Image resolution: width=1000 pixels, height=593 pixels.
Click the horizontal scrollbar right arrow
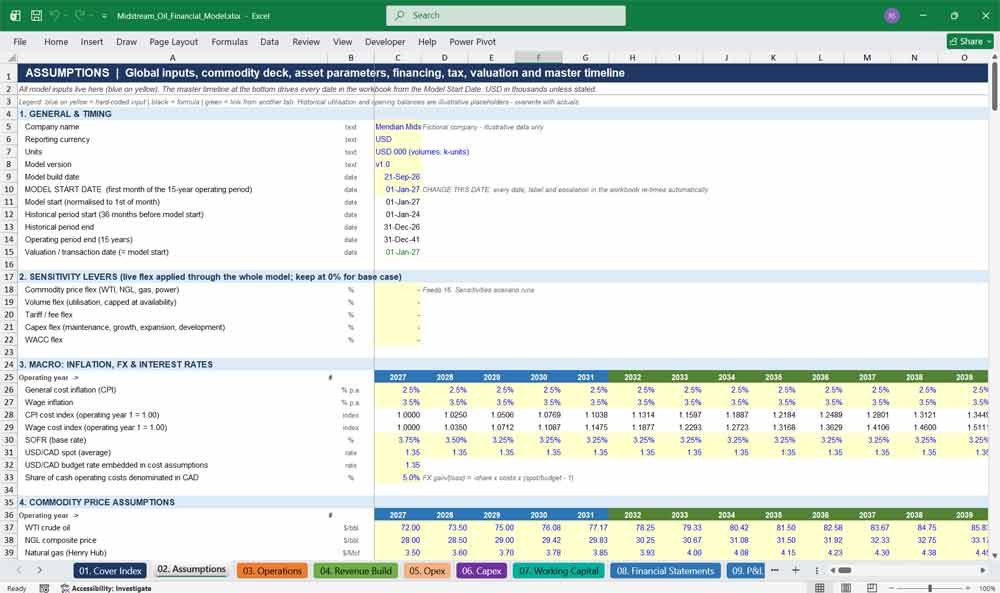pos(983,570)
